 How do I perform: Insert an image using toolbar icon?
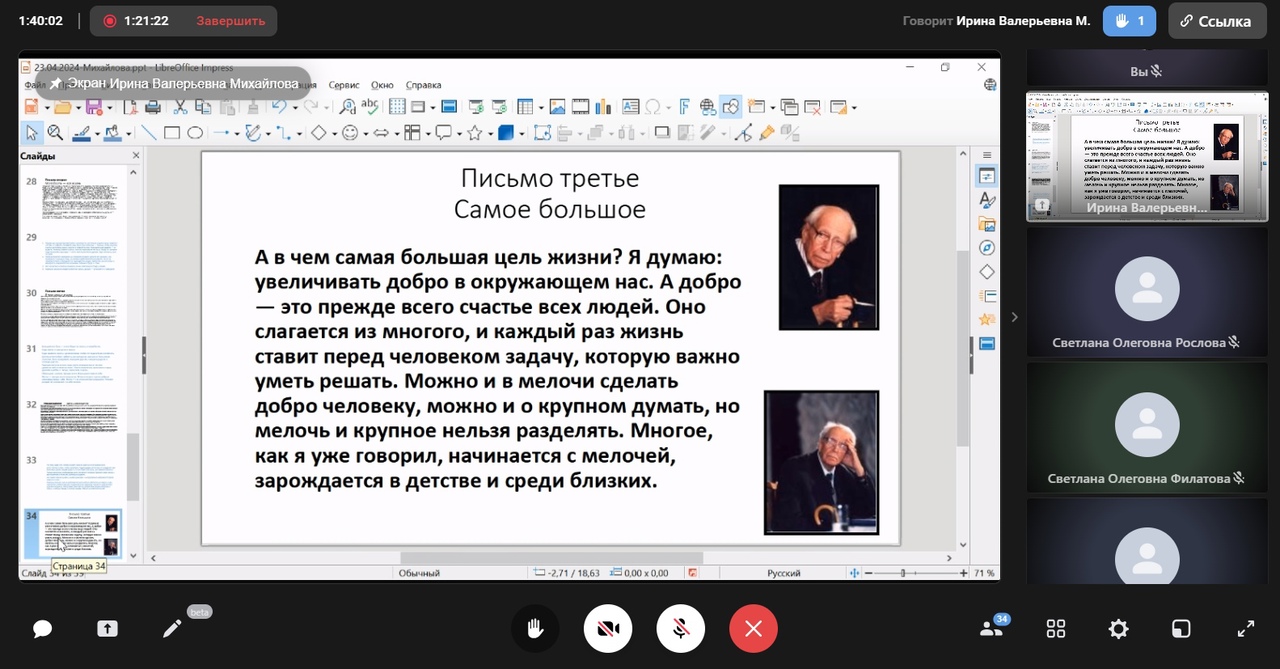[557, 107]
